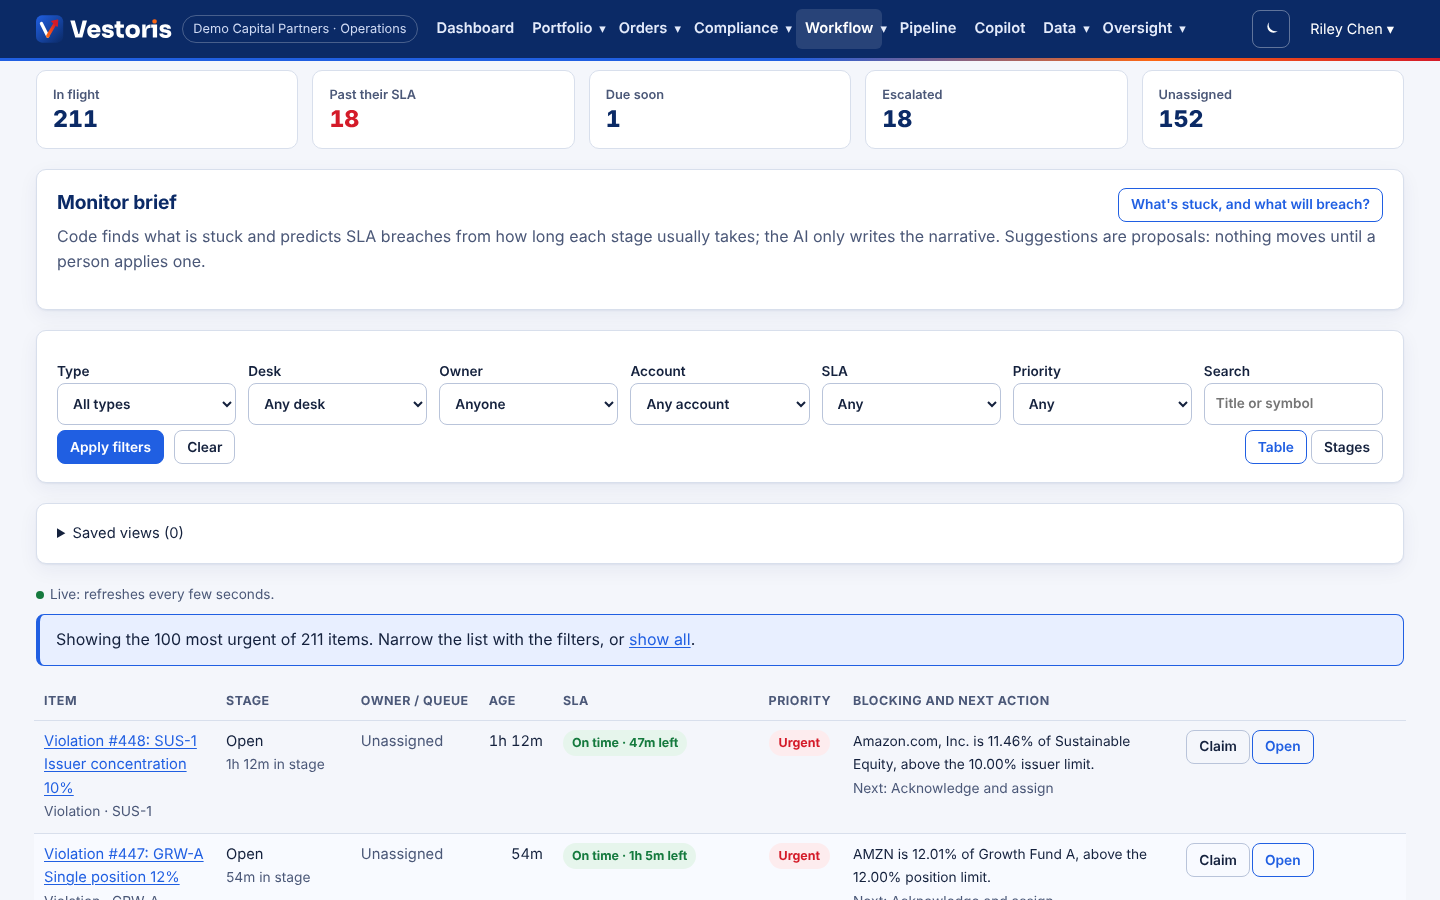Viewport: 1440px width, 900px height.
Task: Toggle dark mode moon icon
Action: coord(1271,29)
